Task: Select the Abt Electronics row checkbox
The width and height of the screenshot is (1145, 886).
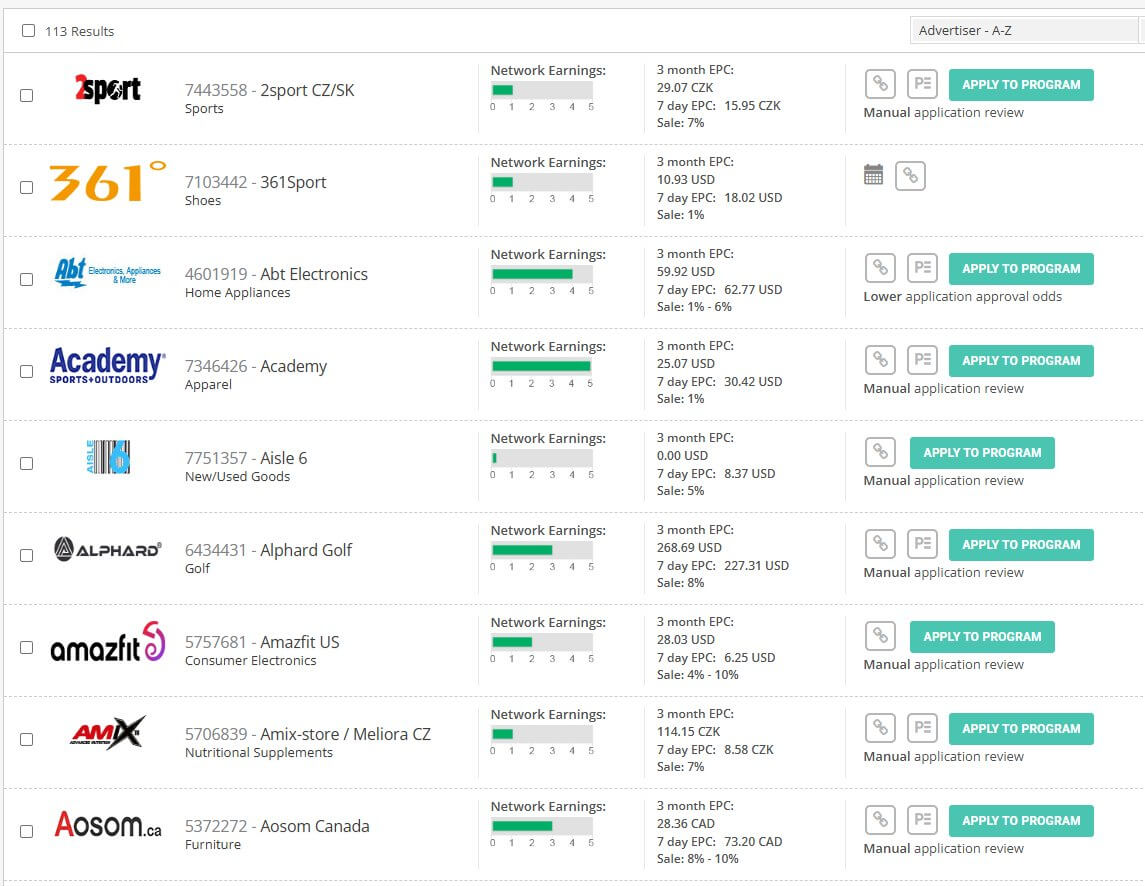Action: point(26,280)
